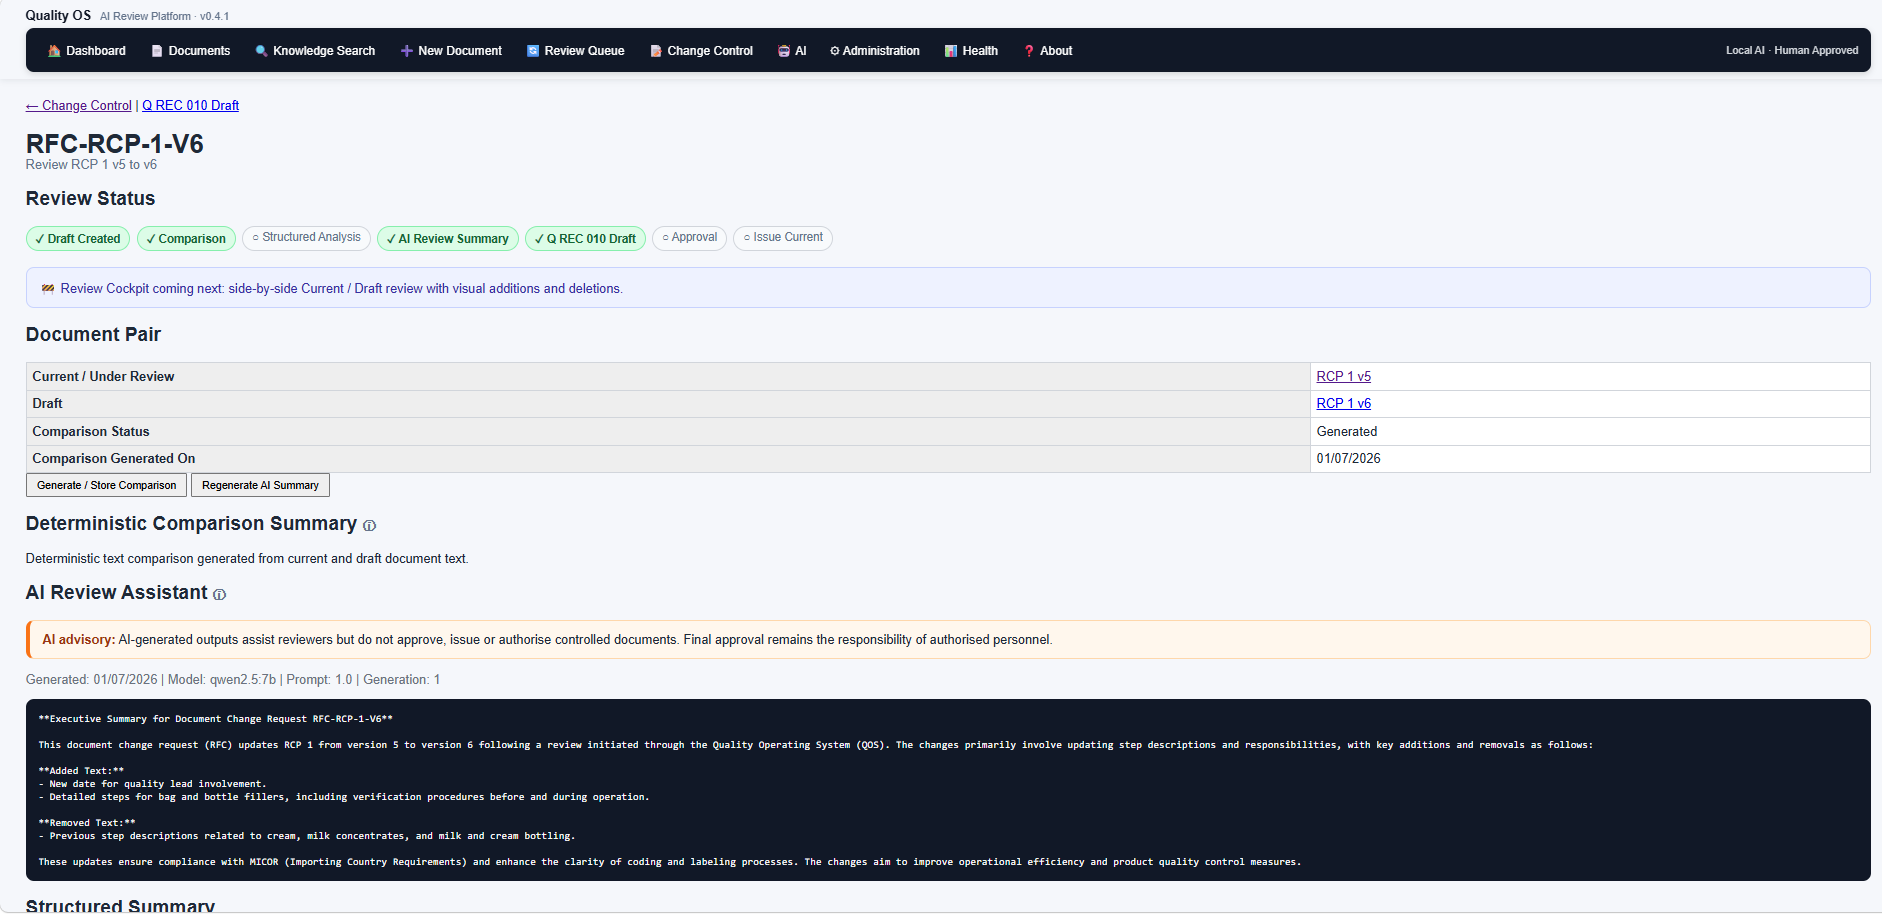
Task: Open the Q REC 010 Draft breadcrumb link
Action: tap(190, 106)
